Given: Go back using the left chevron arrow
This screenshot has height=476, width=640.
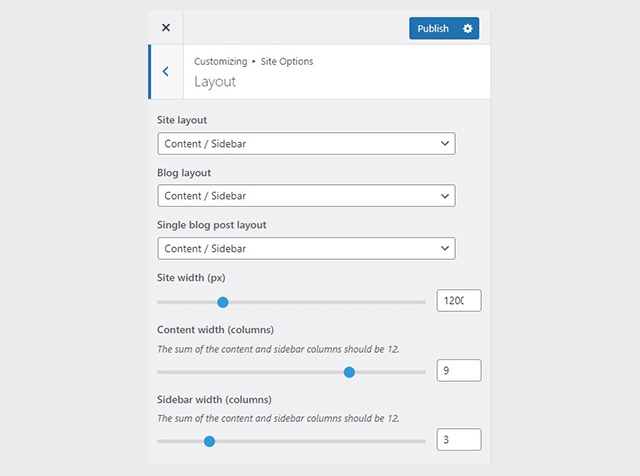Looking at the screenshot, I should click(x=166, y=71).
